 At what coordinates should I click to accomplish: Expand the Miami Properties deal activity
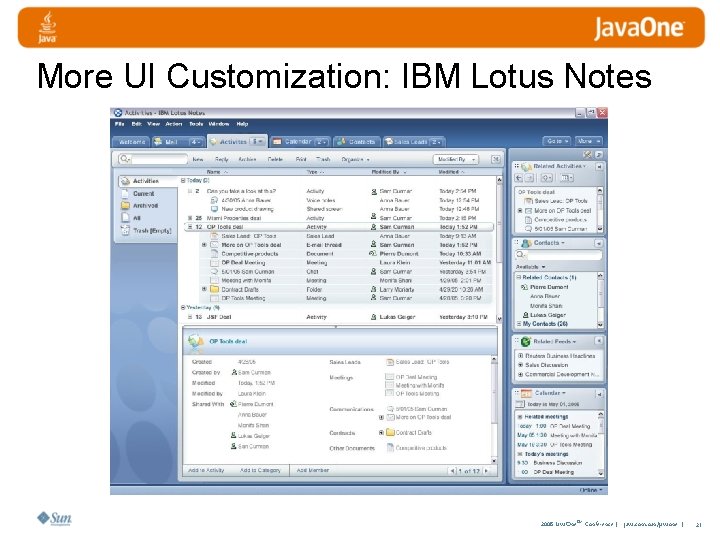(190, 218)
